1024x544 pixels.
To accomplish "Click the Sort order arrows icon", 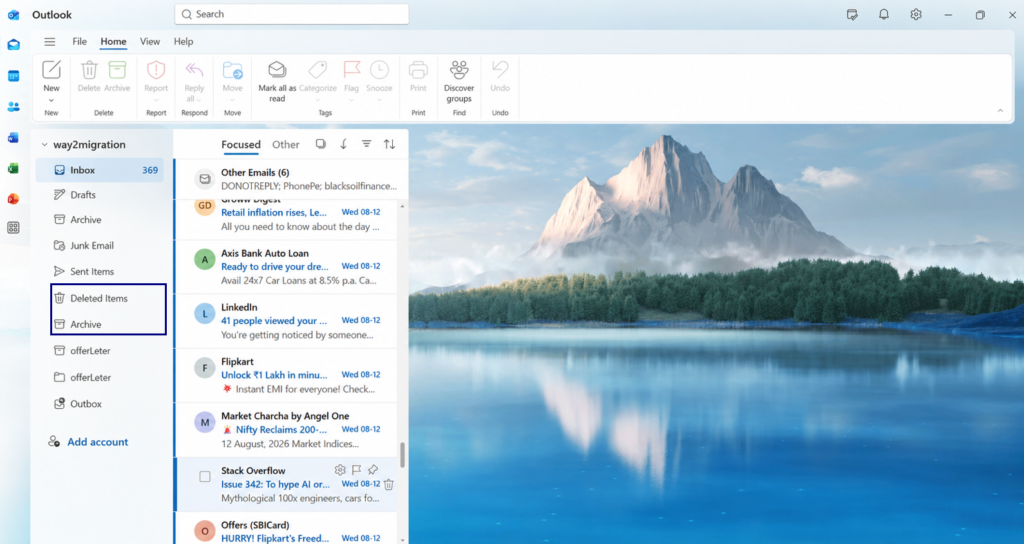I will (389, 144).
